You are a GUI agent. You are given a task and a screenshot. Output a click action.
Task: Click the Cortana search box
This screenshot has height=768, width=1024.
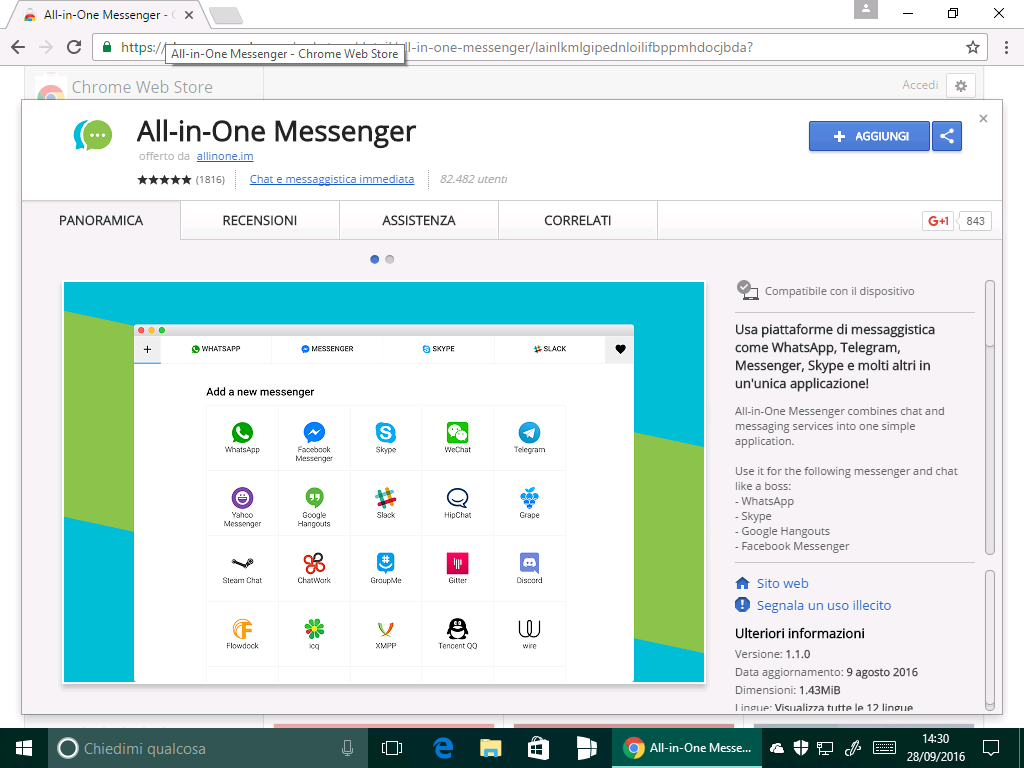pyautogui.click(x=208, y=748)
